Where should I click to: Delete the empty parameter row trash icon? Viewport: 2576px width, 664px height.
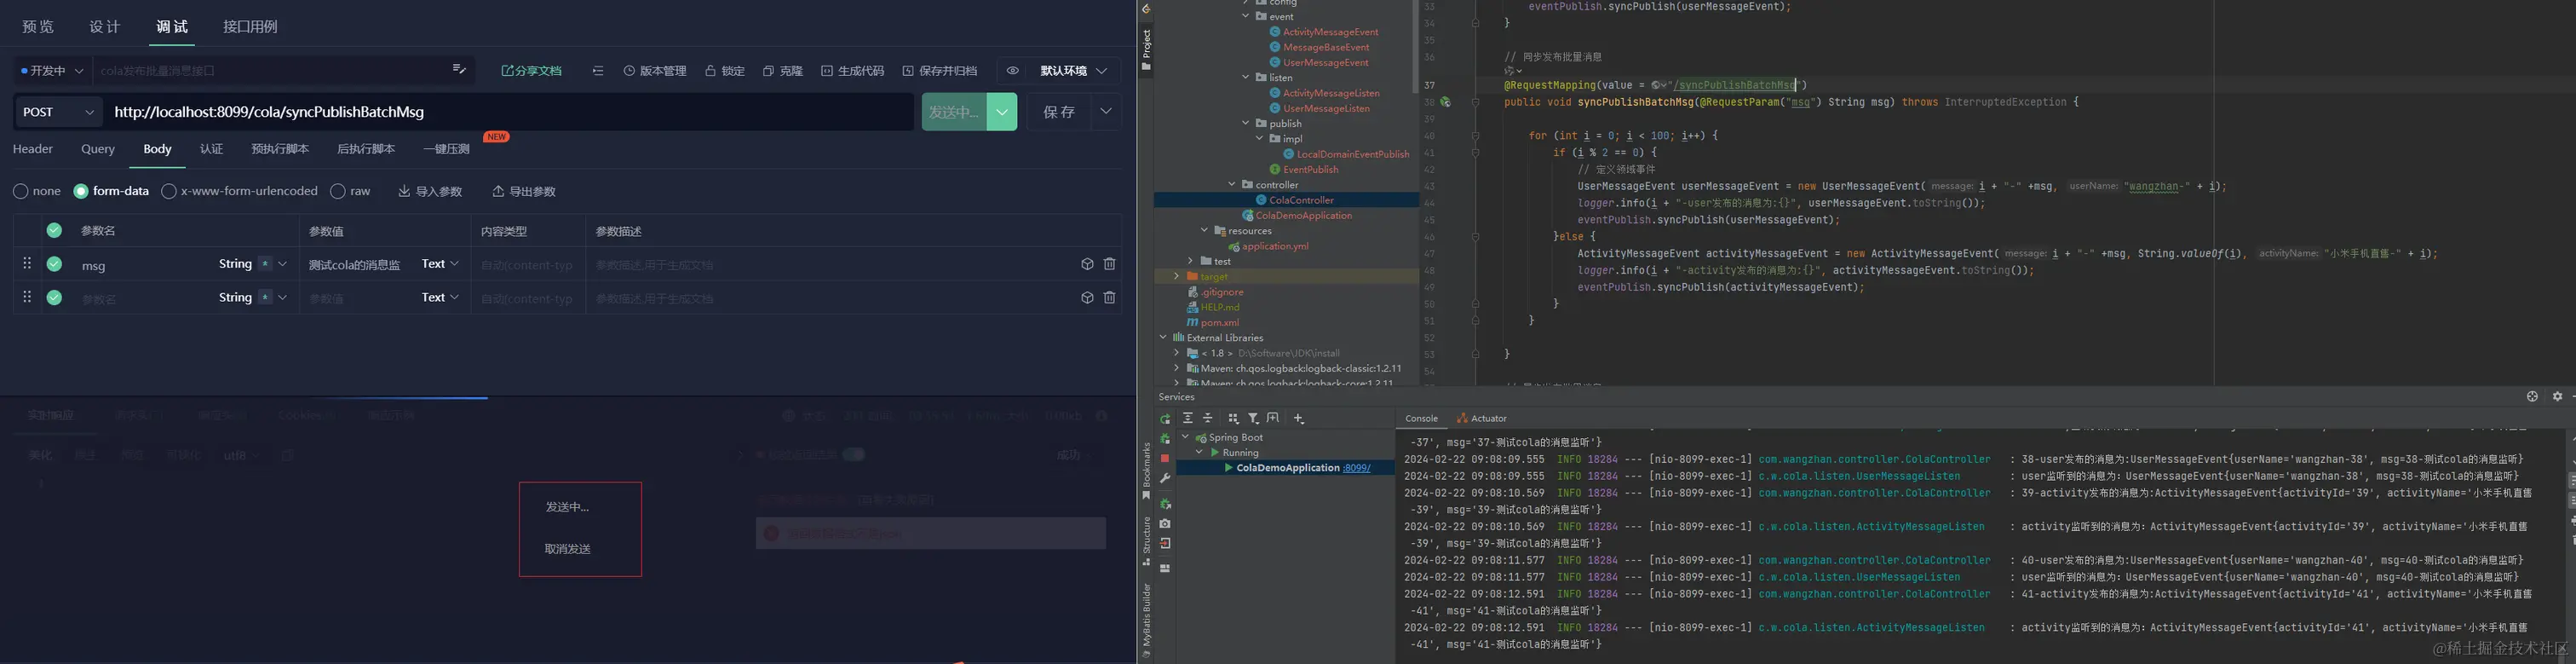[x=1109, y=298]
